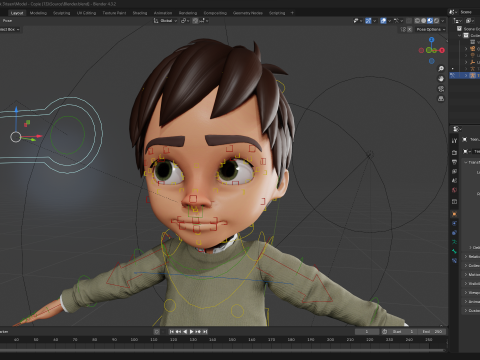Open the Bone Constraints properties tab icon

454,261
